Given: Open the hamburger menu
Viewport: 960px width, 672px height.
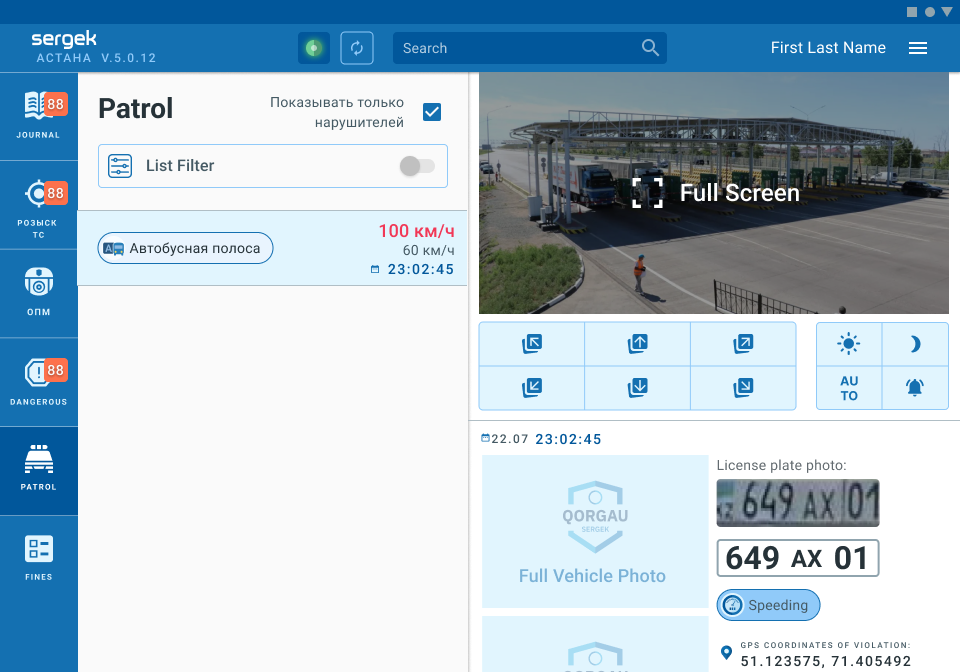Looking at the screenshot, I should (918, 48).
